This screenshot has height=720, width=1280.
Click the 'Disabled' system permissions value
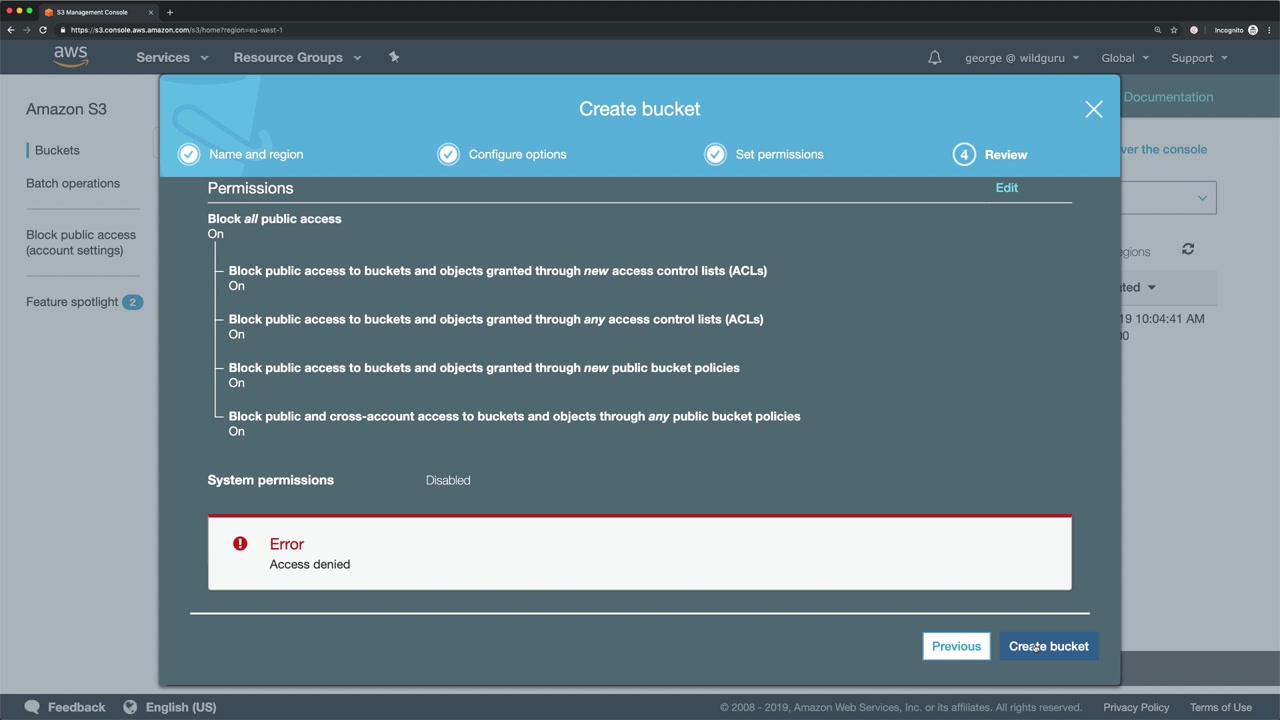[x=448, y=480]
